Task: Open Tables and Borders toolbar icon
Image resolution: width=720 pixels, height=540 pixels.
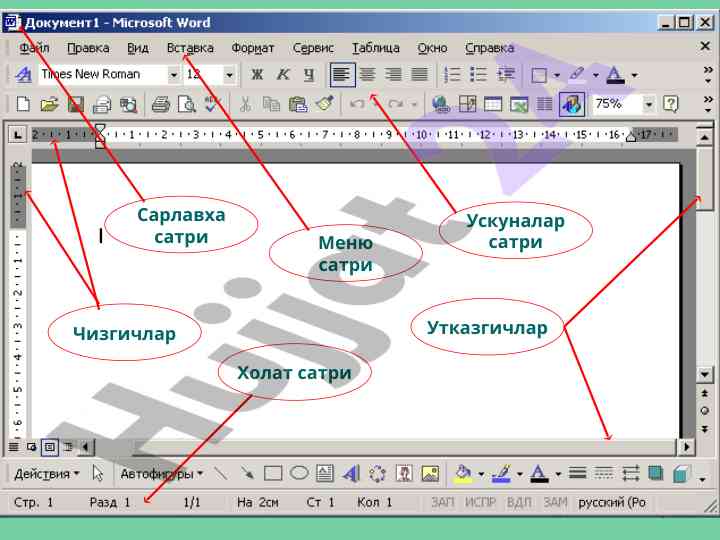Action: 467,104
